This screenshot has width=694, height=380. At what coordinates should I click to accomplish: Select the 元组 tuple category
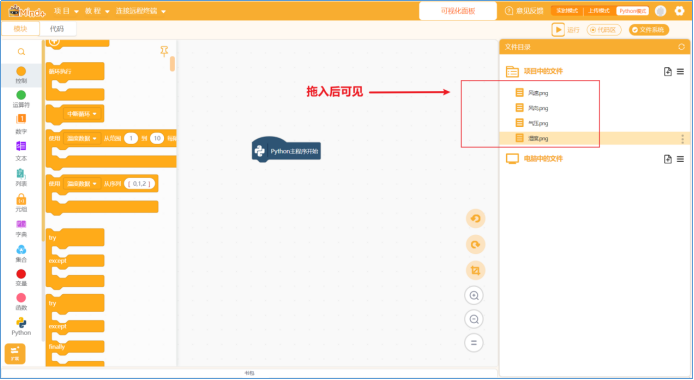click(21, 203)
